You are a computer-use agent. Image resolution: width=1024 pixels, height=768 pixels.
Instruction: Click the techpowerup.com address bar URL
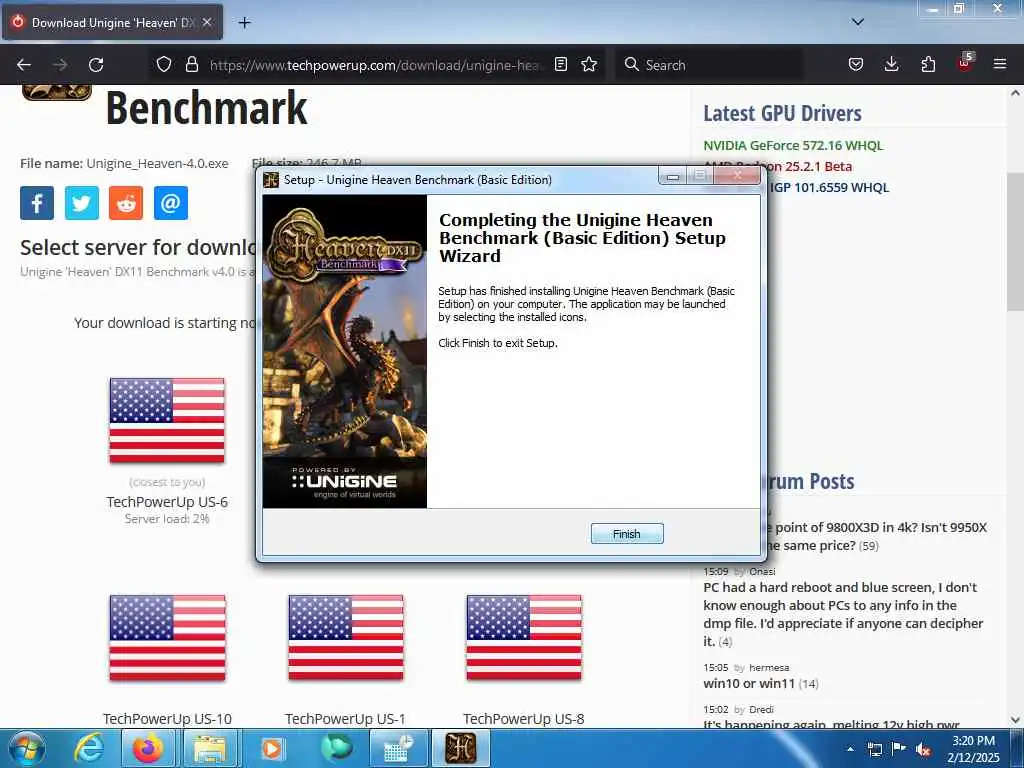pos(376,65)
